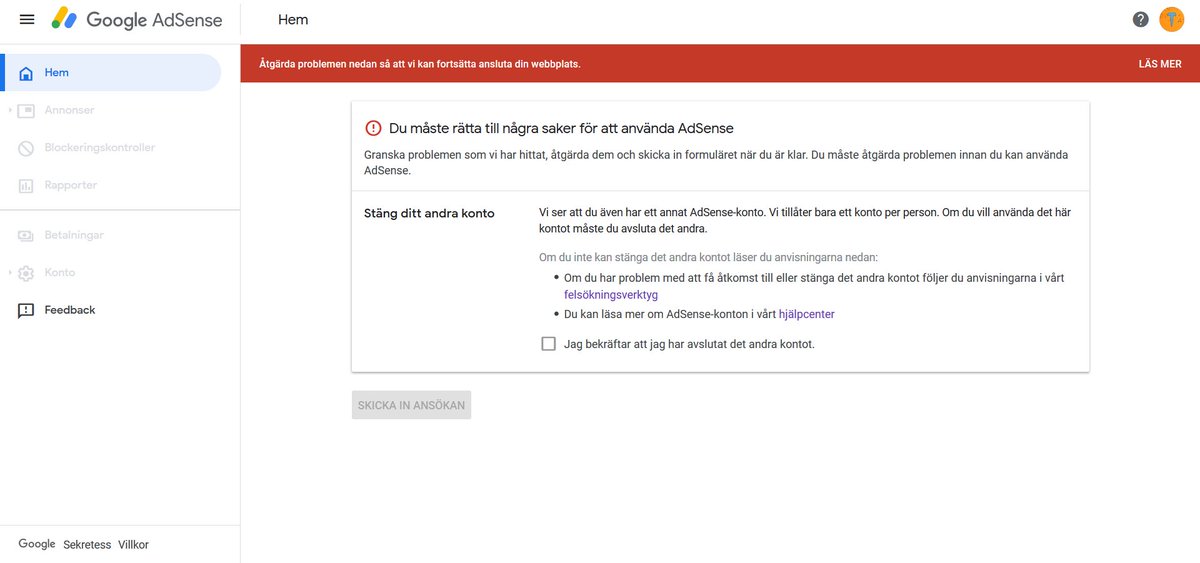The image size is (1200, 563).
Task: Select Hem in the sidebar
Action: pyautogui.click(x=111, y=73)
